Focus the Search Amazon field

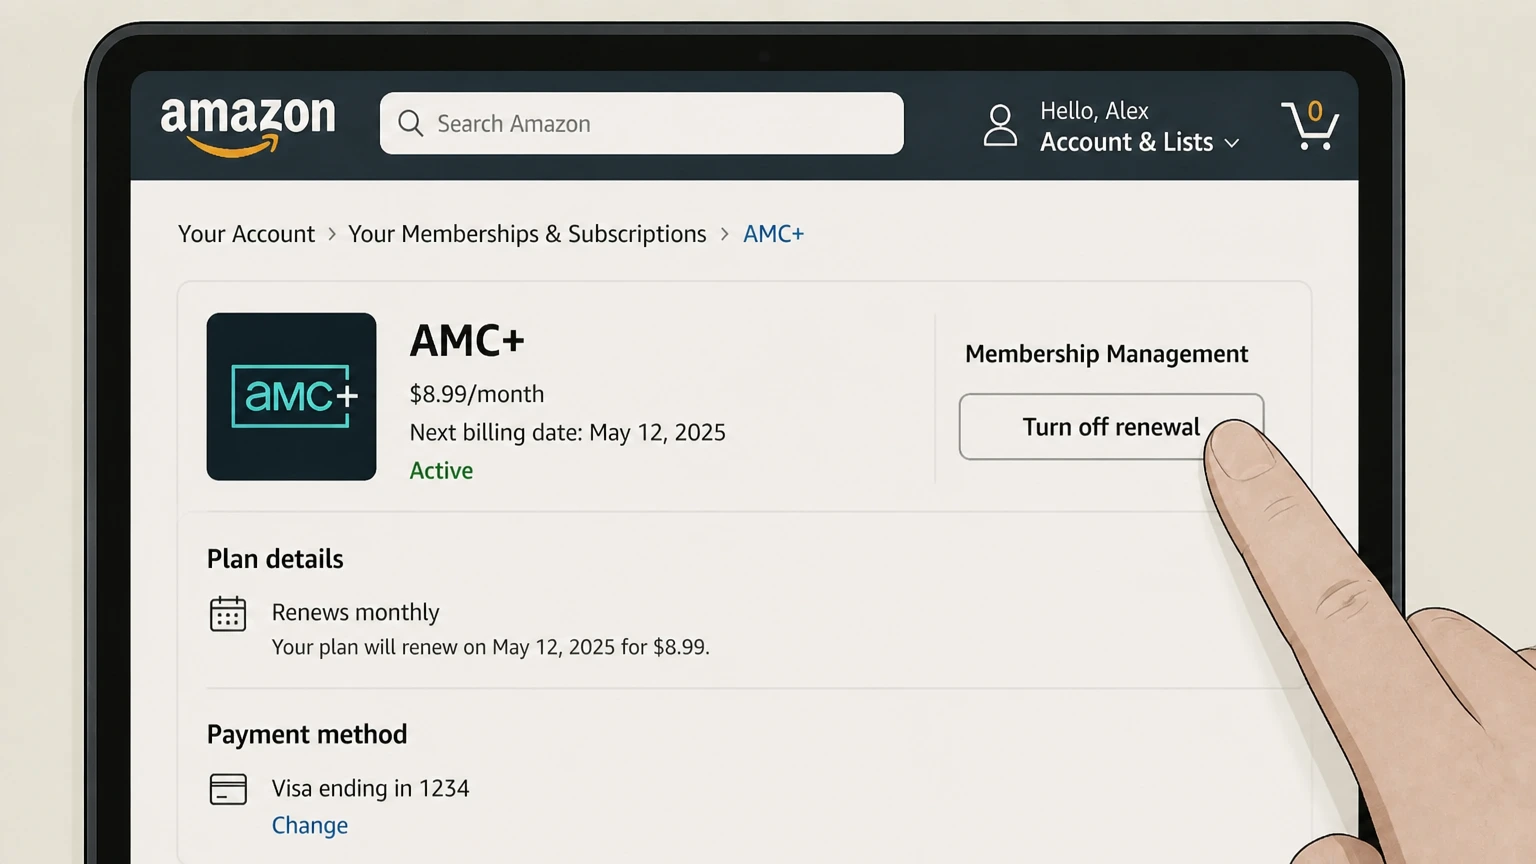pyautogui.click(x=641, y=123)
